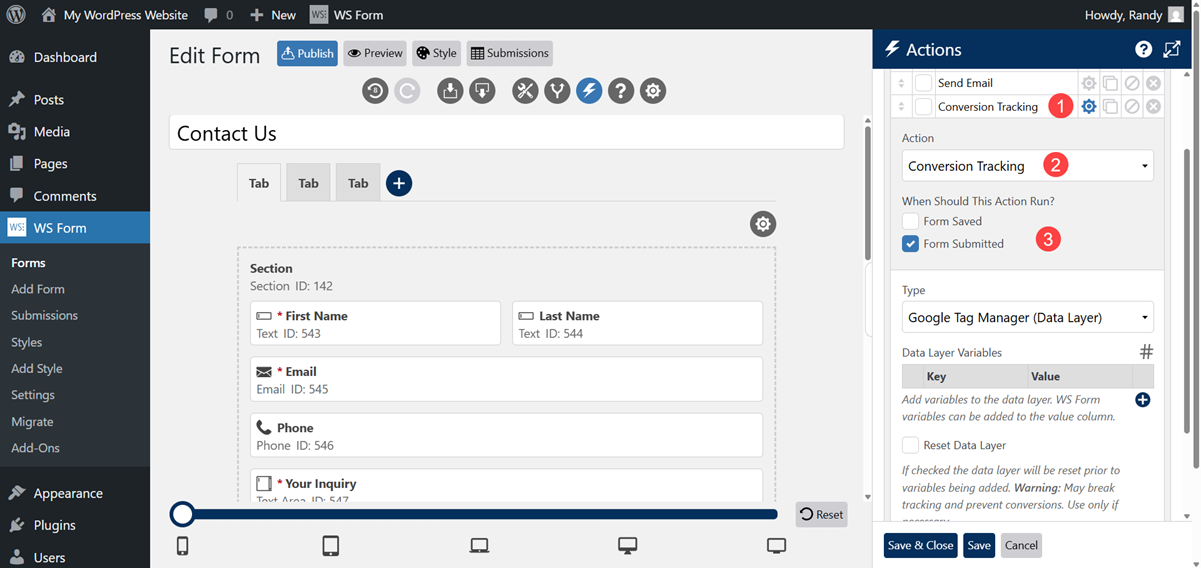This screenshot has height=568, width=1201.
Task: Tick the Reset Data Layer checkbox
Action: click(x=910, y=445)
